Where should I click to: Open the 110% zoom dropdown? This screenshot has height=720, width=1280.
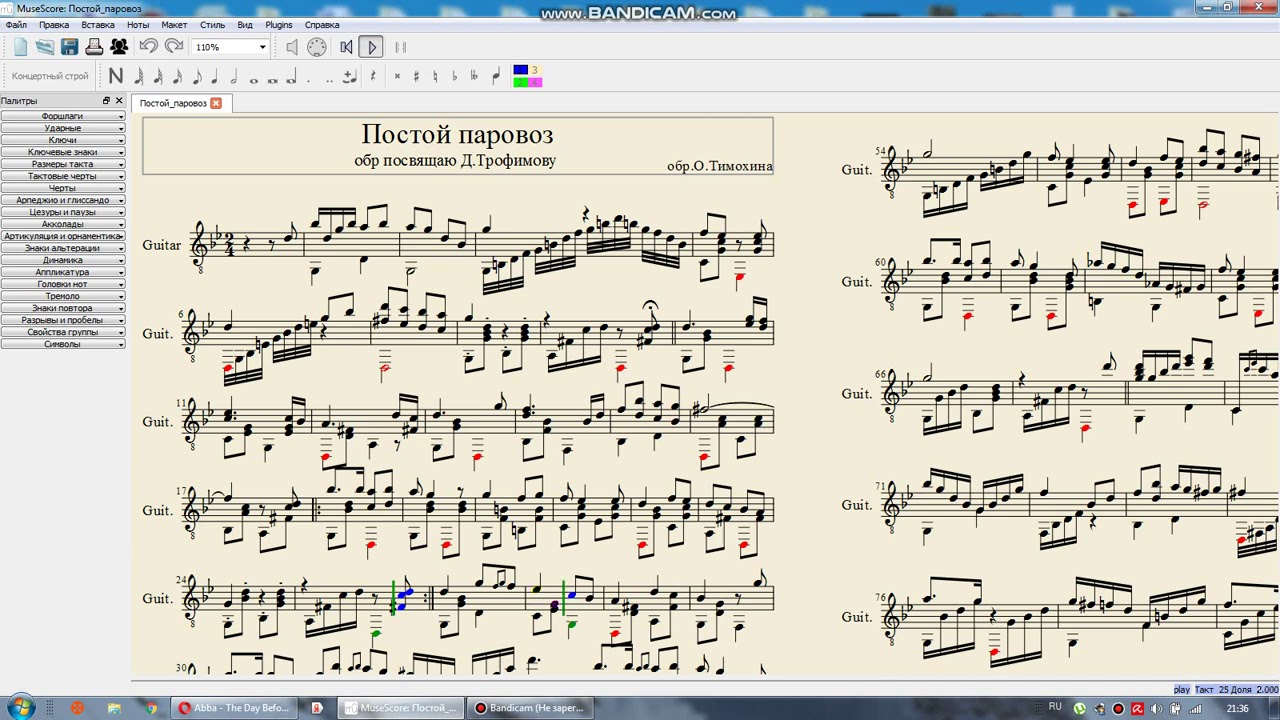tap(262, 47)
